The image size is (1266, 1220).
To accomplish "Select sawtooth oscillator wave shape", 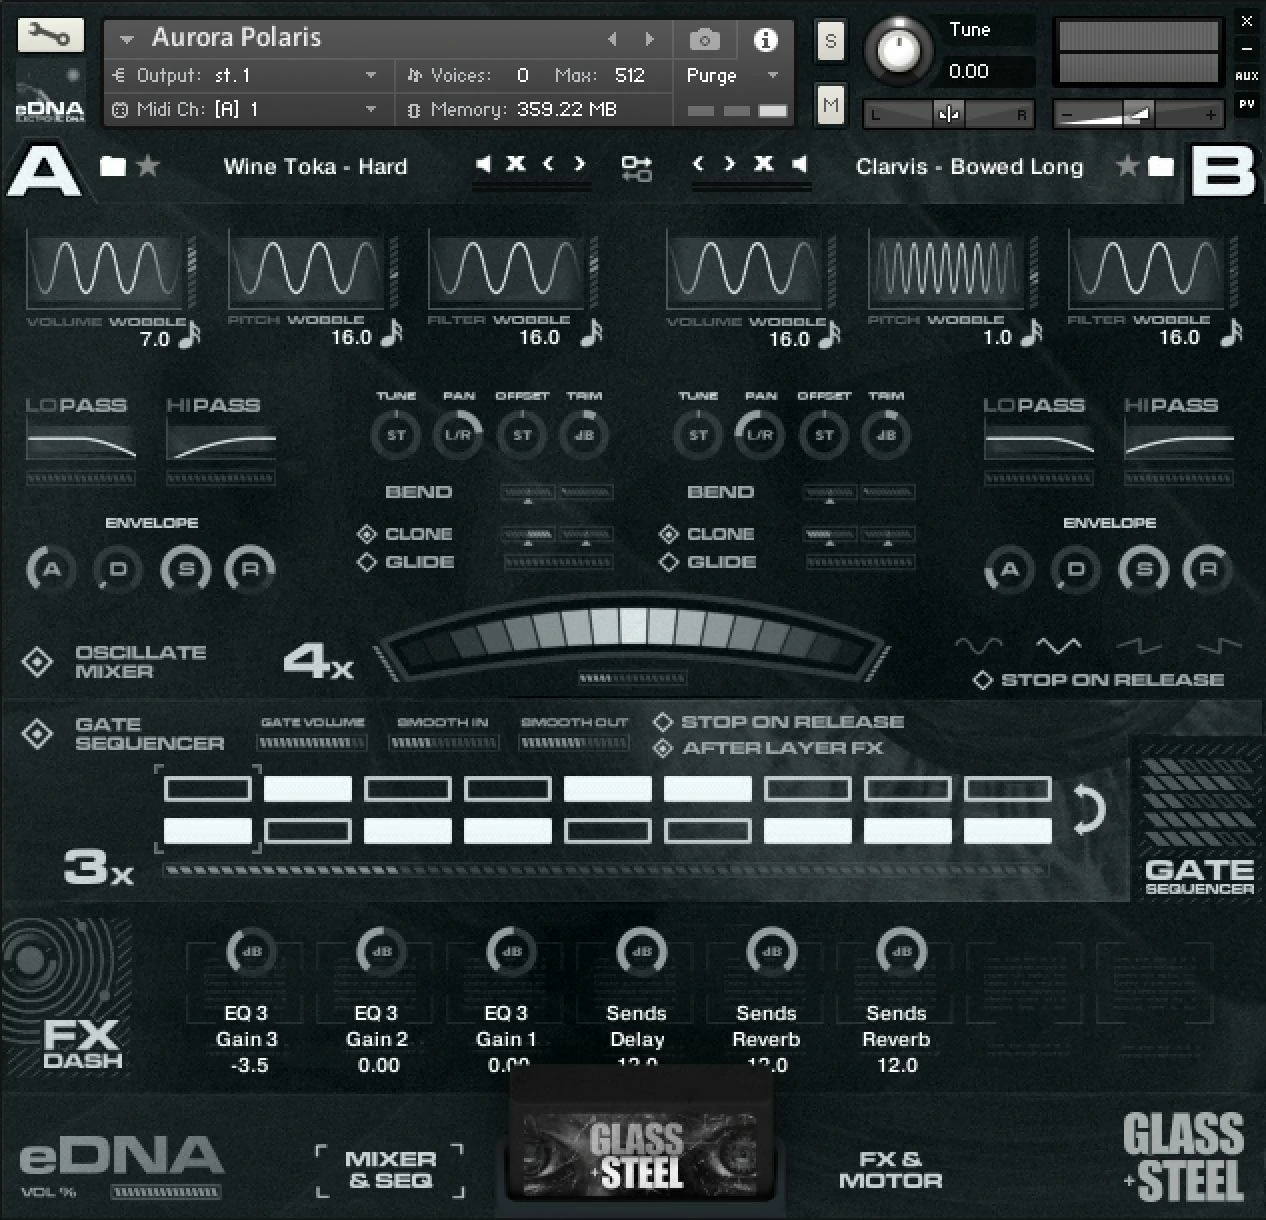I will [1139, 645].
